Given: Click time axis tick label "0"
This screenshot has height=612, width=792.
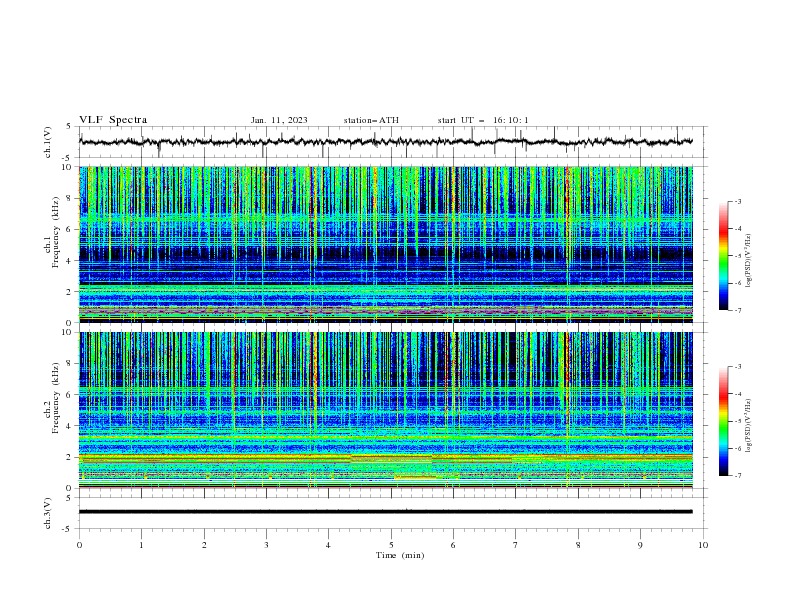Looking at the screenshot, I should pyautogui.click(x=79, y=545).
